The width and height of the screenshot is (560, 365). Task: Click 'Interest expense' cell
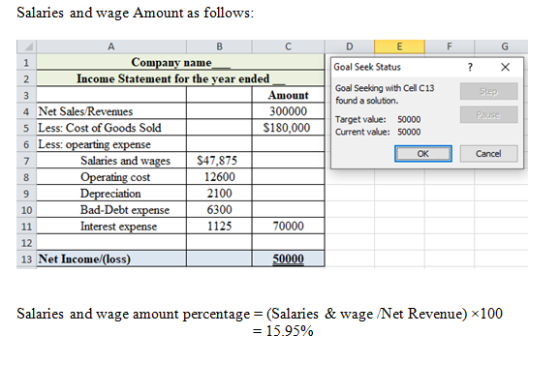[111, 226]
